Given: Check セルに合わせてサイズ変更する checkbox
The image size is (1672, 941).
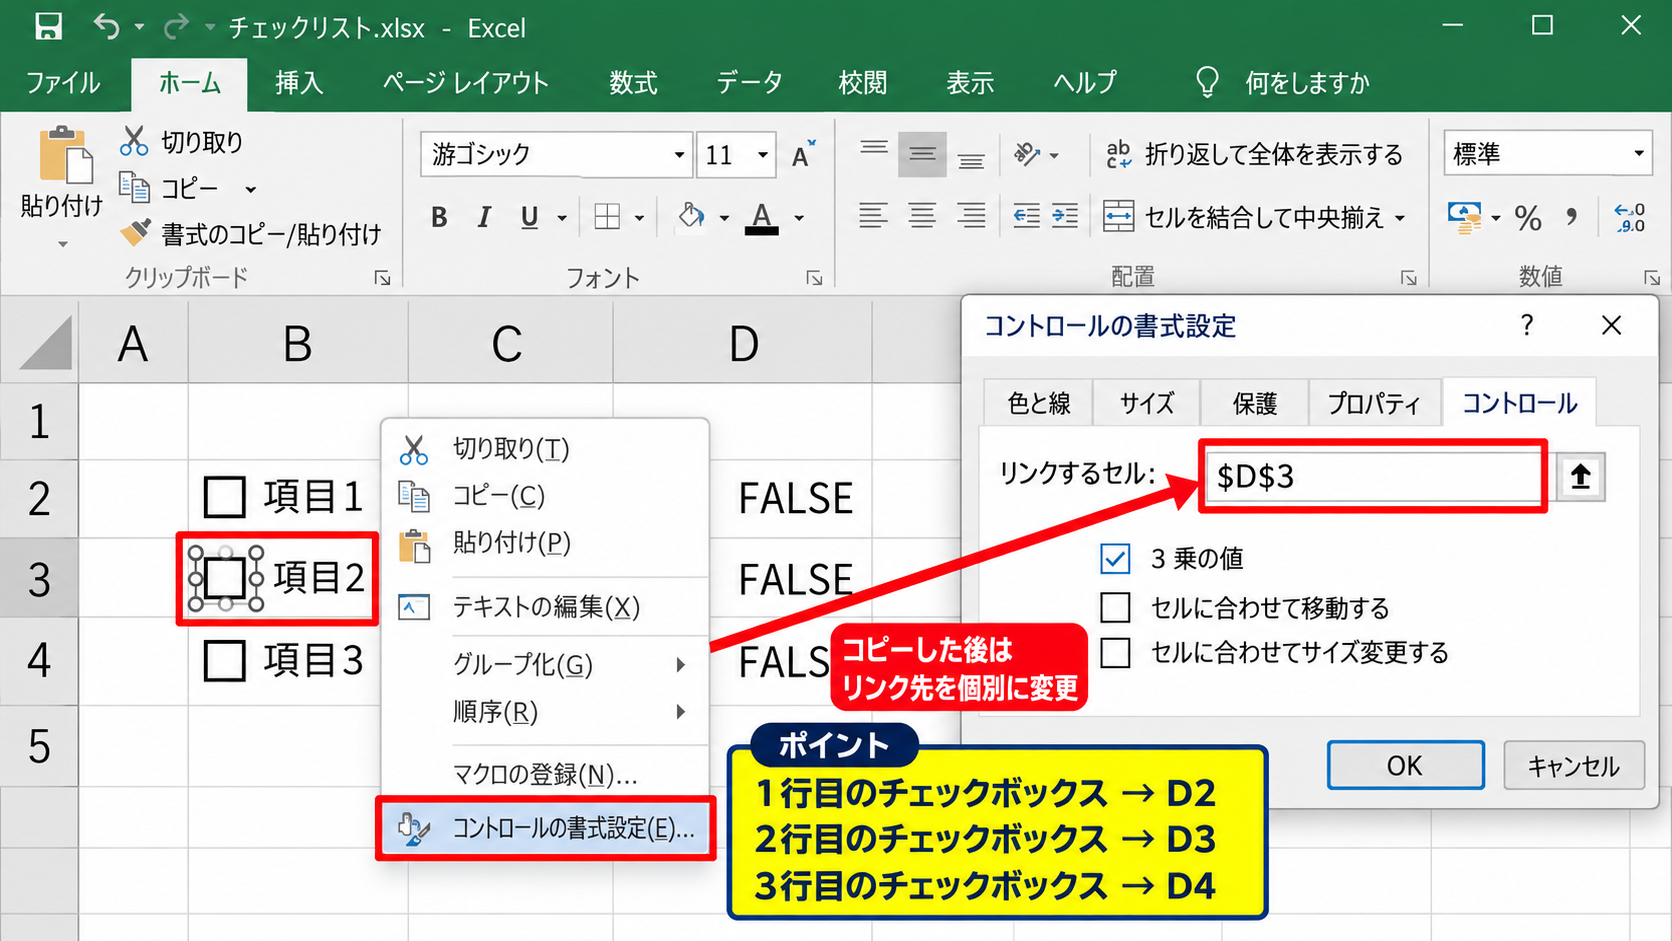Looking at the screenshot, I should 1115,652.
